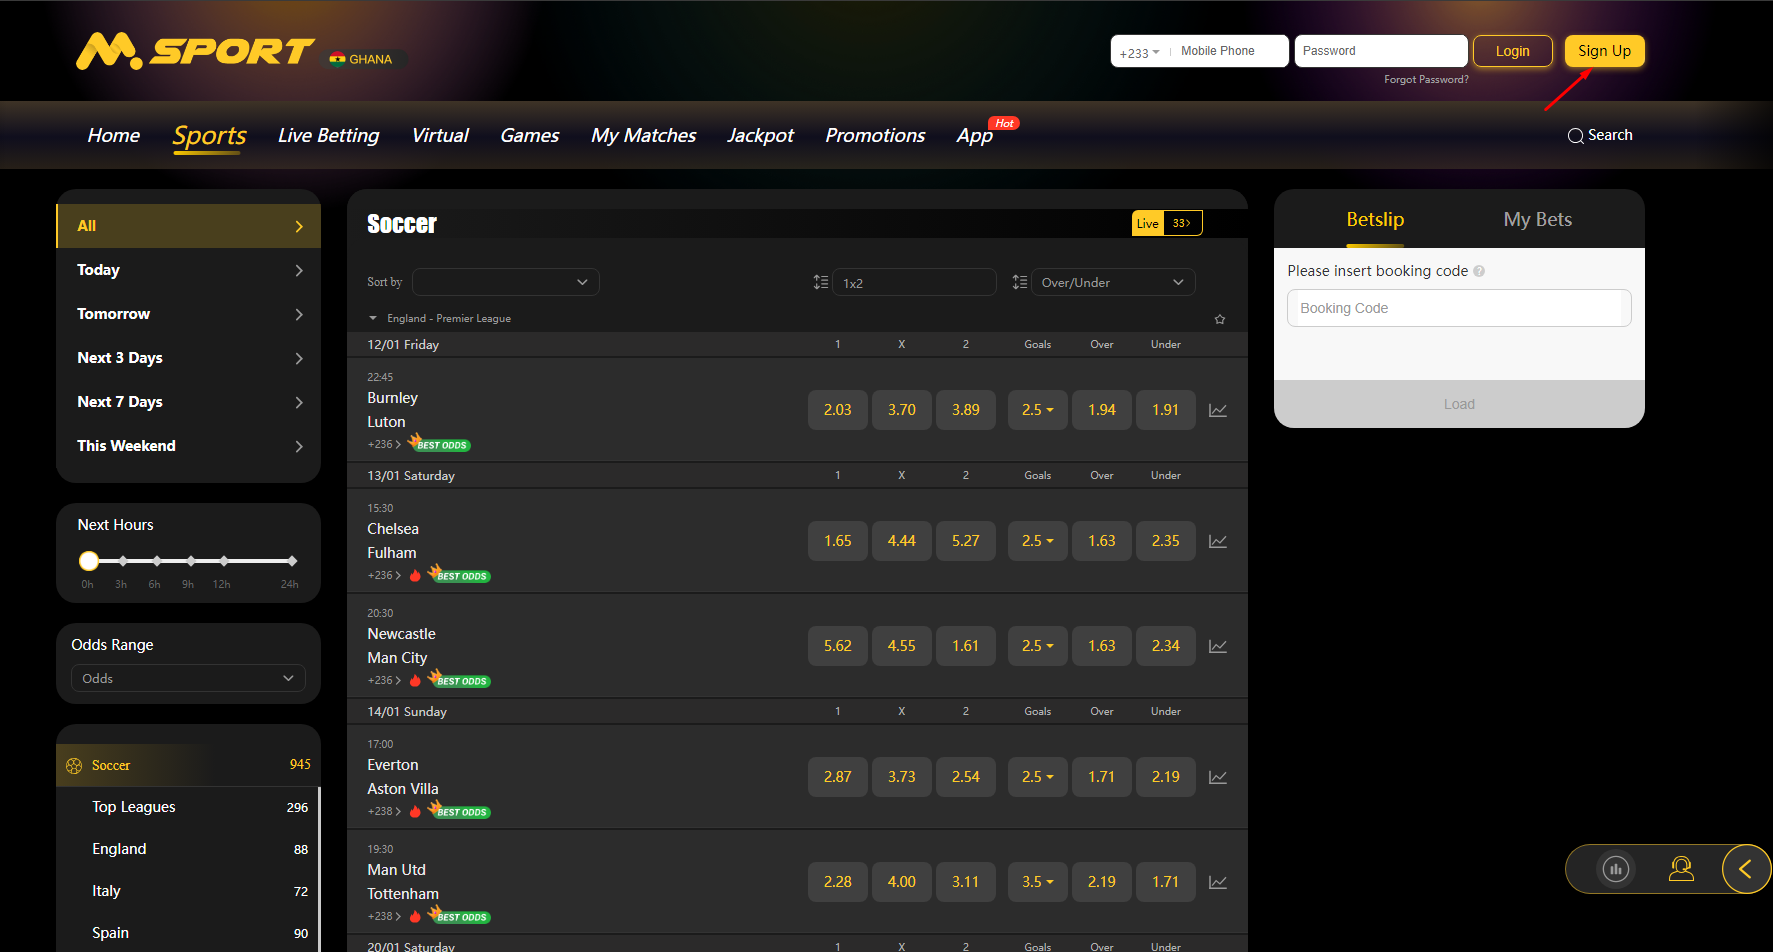The width and height of the screenshot is (1773, 952).
Task: Open the Live 33 matches button
Action: [x=1167, y=223]
